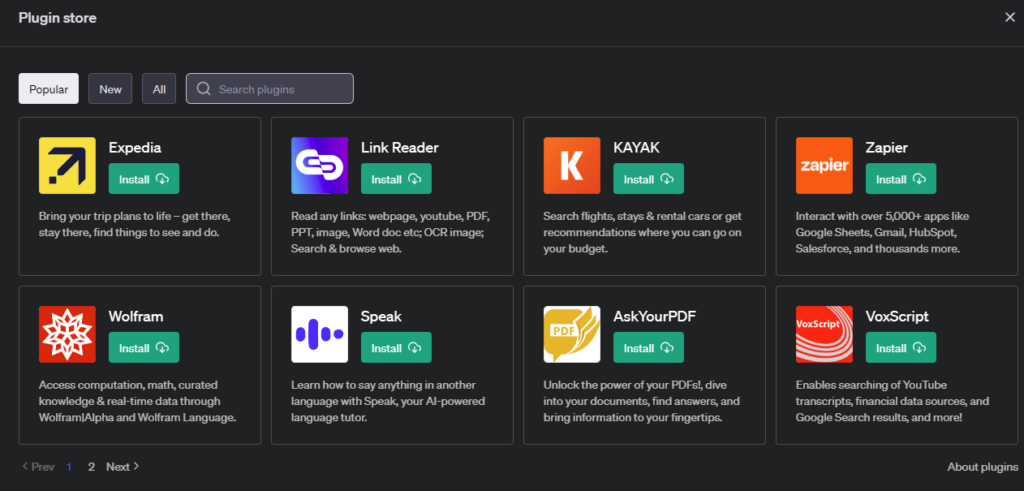Install the Expedia plugin
This screenshot has height=491, width=1024.
[x=144, y=179]
